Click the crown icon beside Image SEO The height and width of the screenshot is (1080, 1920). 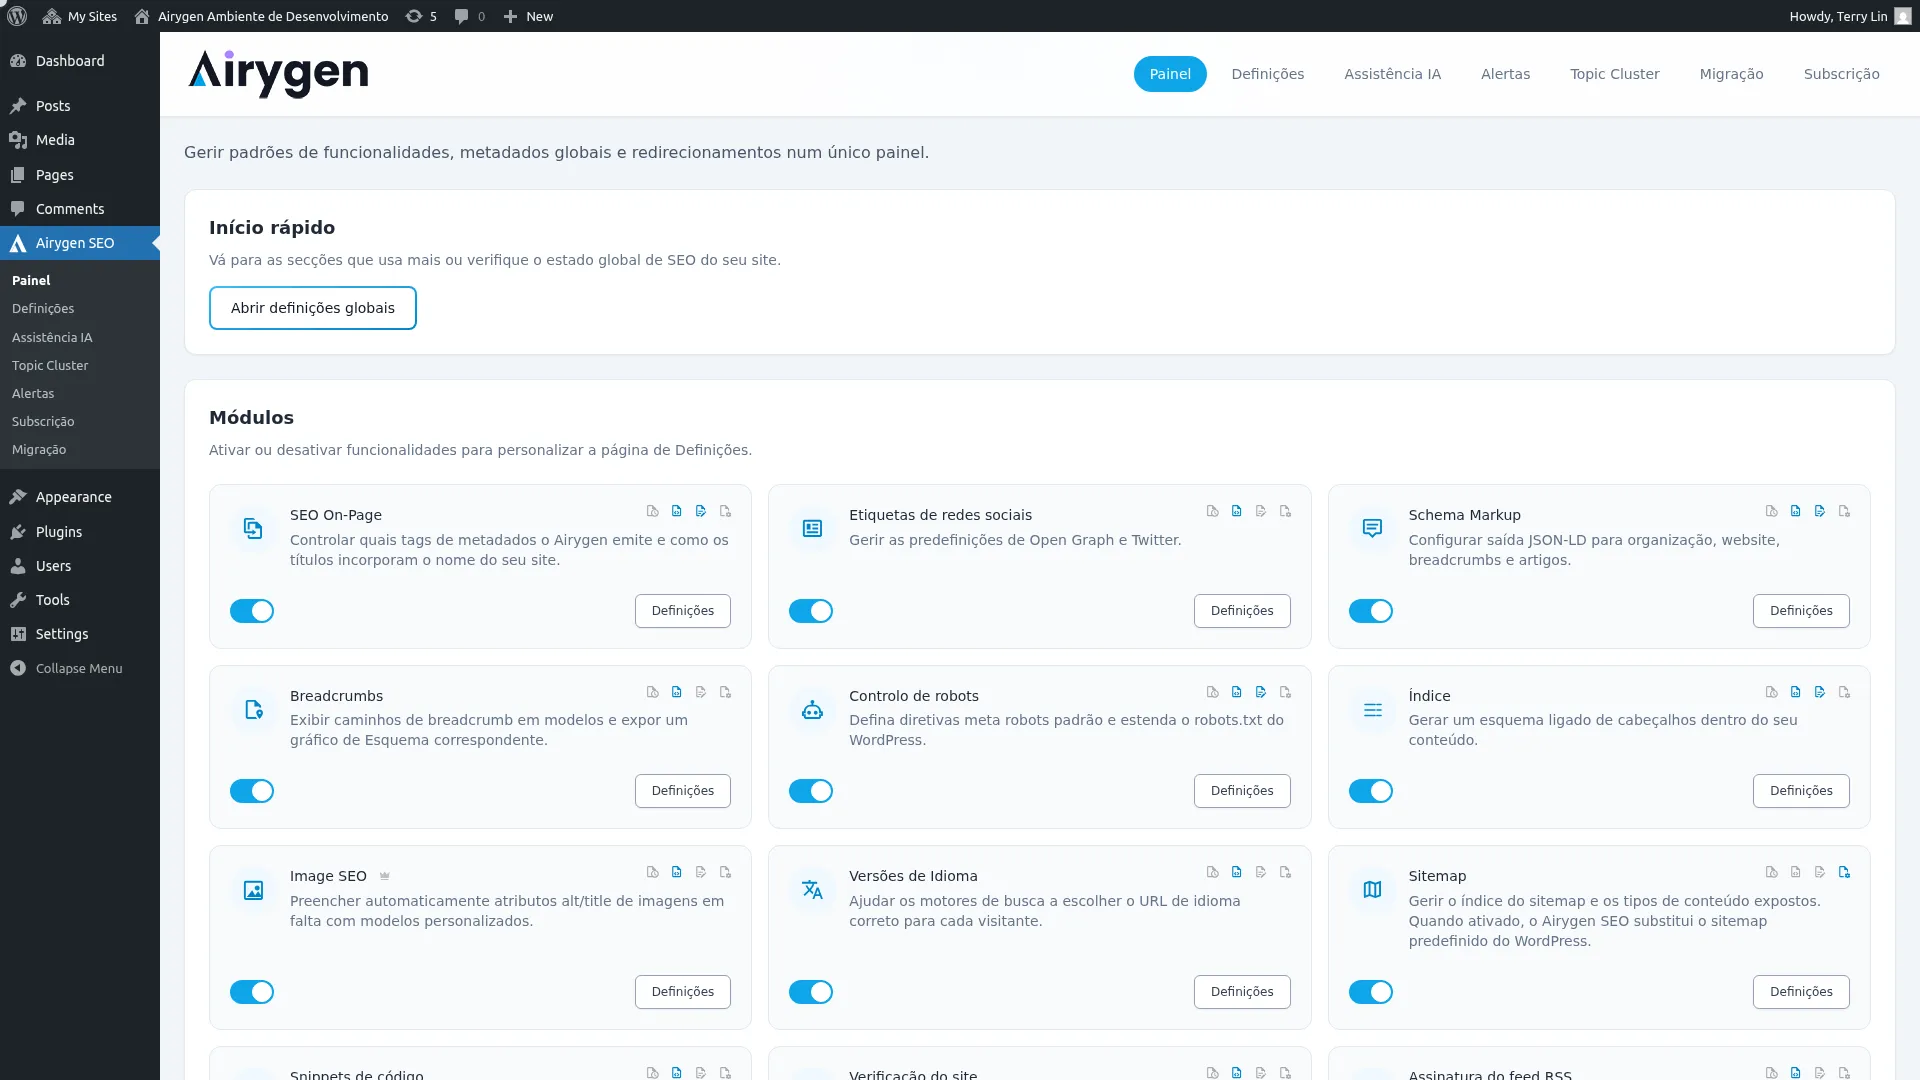tap(385, 877)
